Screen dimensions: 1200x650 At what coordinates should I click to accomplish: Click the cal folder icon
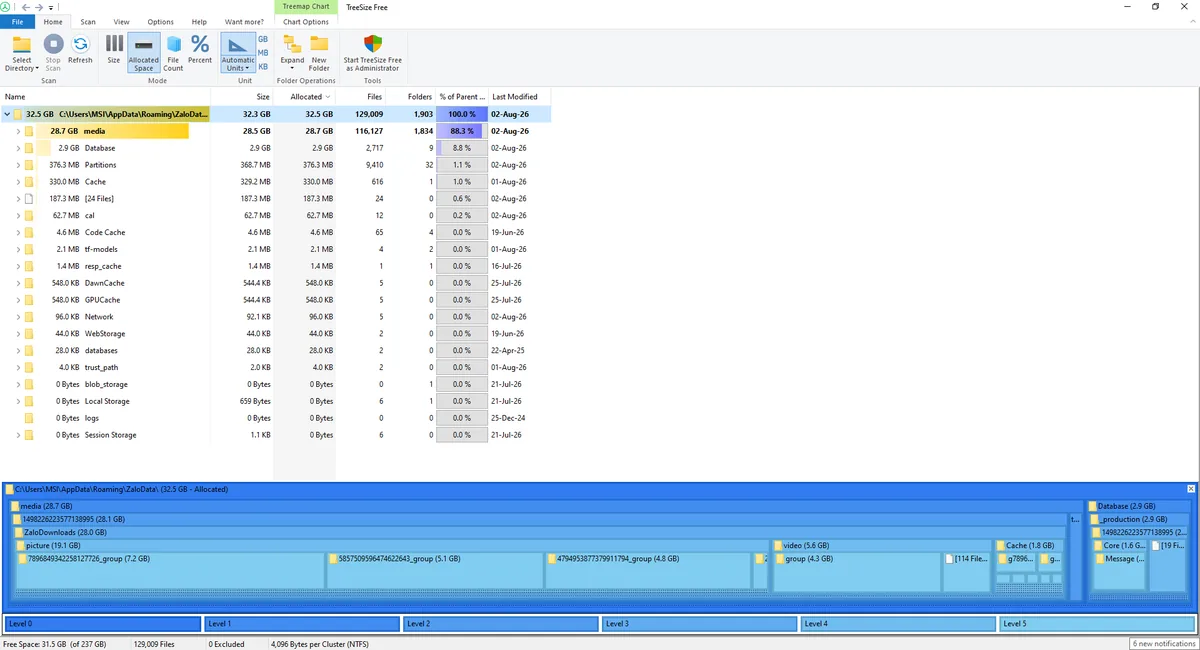click(x=29, y=215)
